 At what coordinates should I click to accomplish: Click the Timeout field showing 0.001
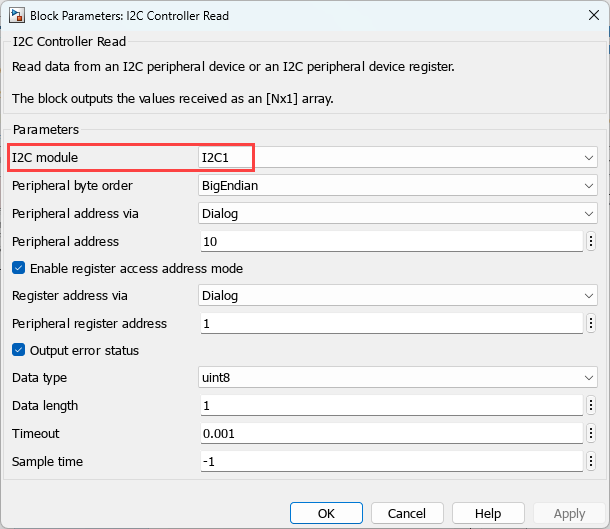tap(390, 433)
